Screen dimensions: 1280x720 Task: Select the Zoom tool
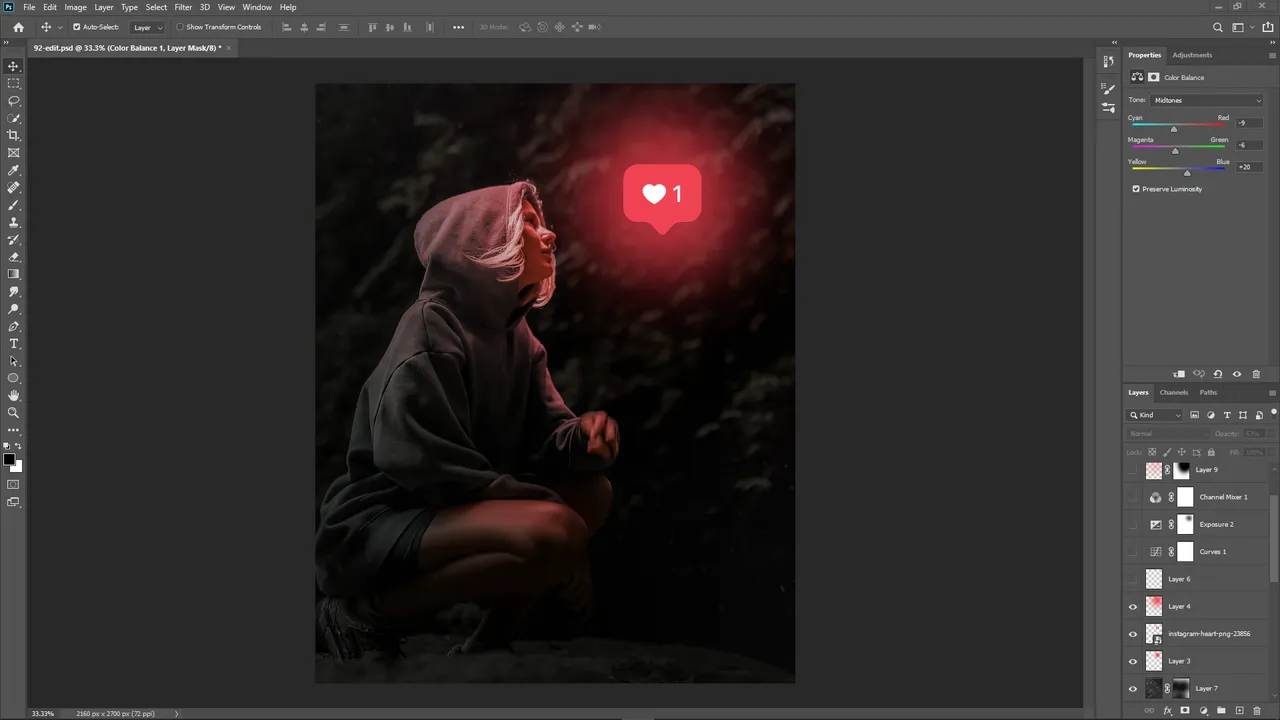pyautogui.click(x=13, y=413)
